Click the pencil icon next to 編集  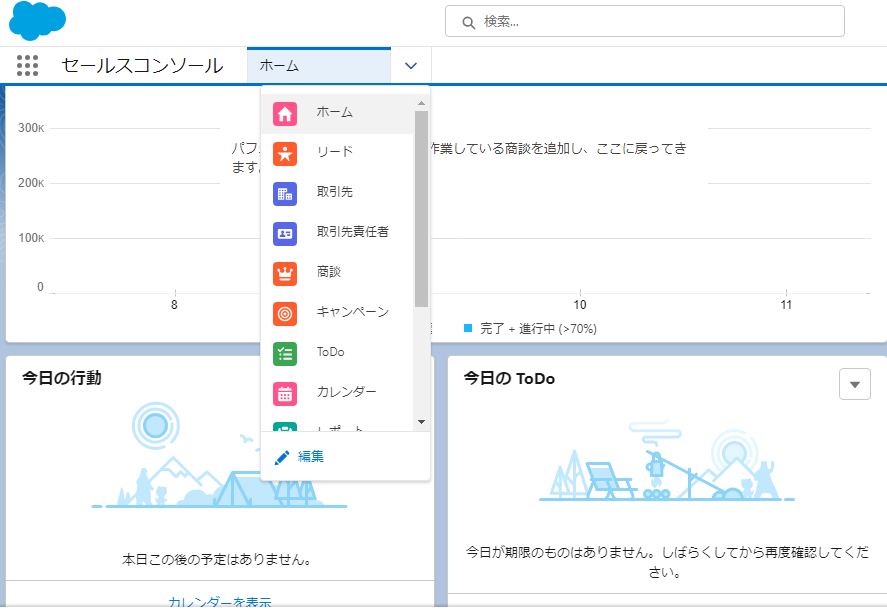282,457
